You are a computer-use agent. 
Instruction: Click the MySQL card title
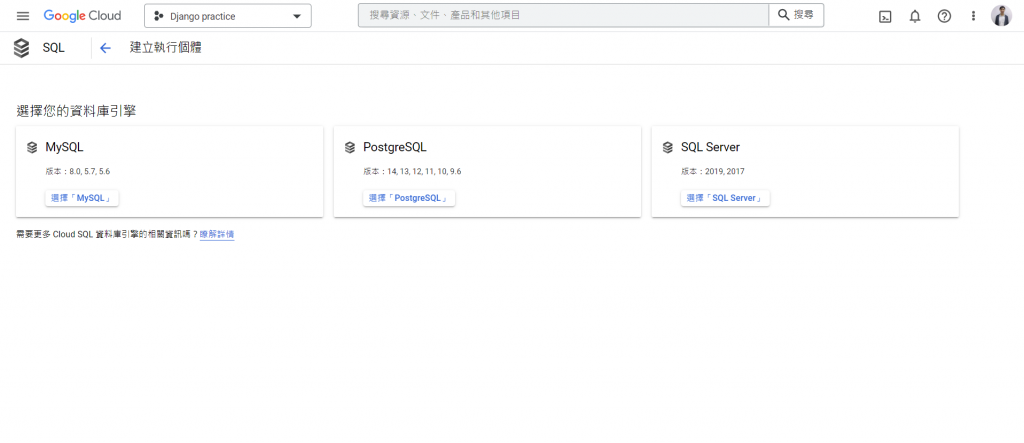65,148
